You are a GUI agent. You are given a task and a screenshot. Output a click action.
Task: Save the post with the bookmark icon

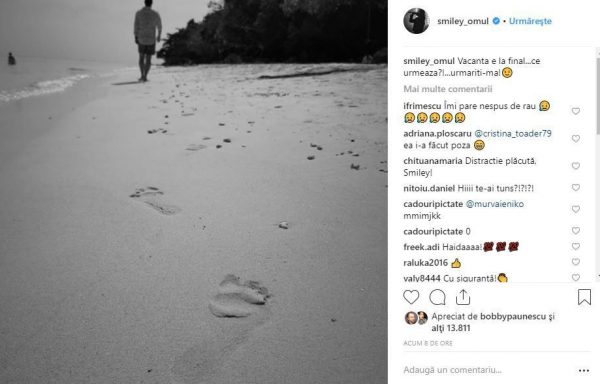[x=584, y=297]
